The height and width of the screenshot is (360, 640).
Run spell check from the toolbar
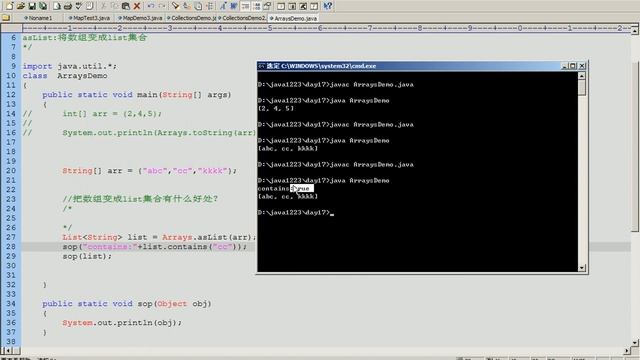(x=79, y=6)
